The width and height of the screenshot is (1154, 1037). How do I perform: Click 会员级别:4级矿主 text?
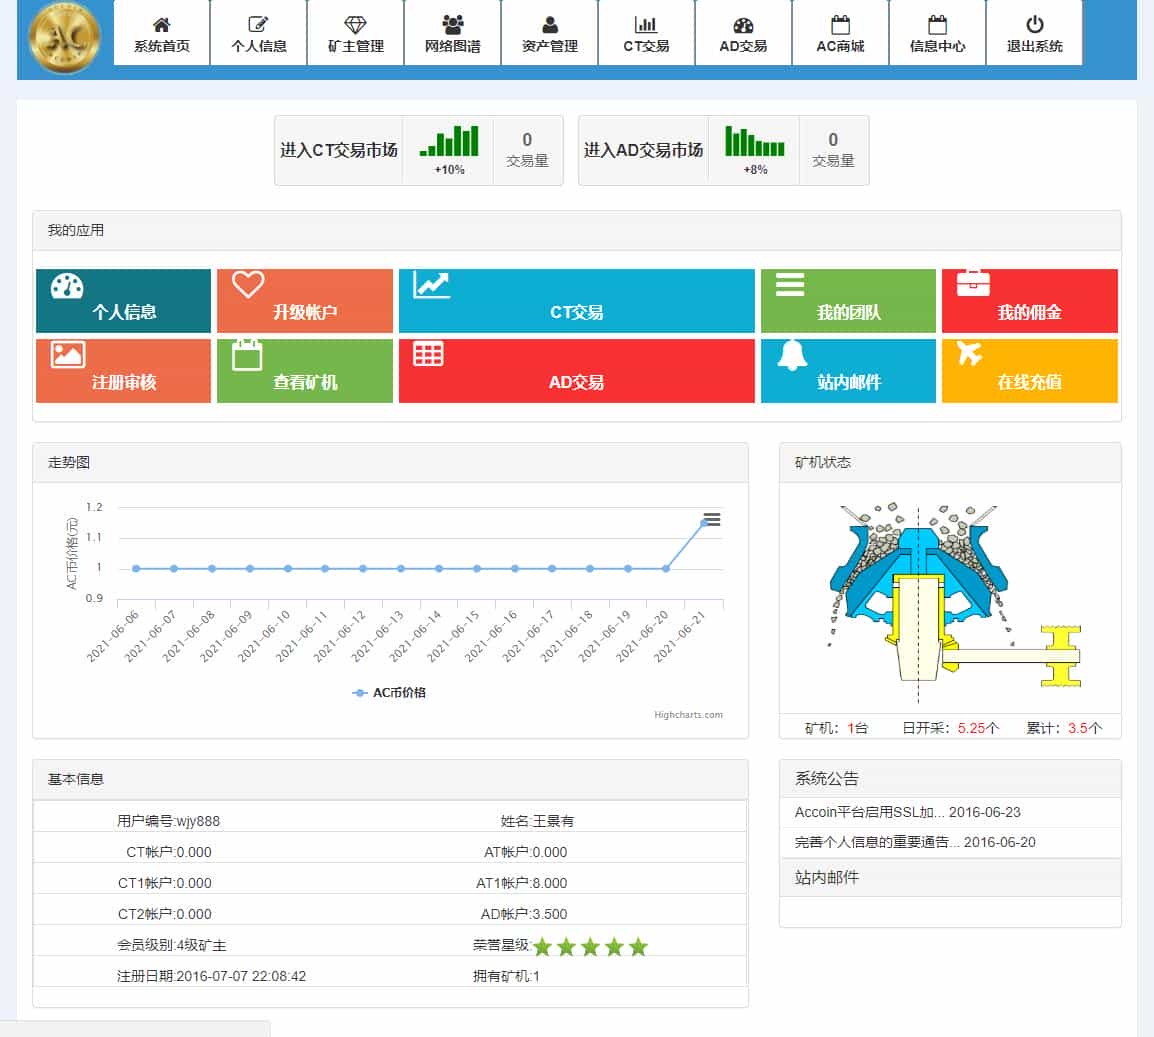[x=171, y=945]
